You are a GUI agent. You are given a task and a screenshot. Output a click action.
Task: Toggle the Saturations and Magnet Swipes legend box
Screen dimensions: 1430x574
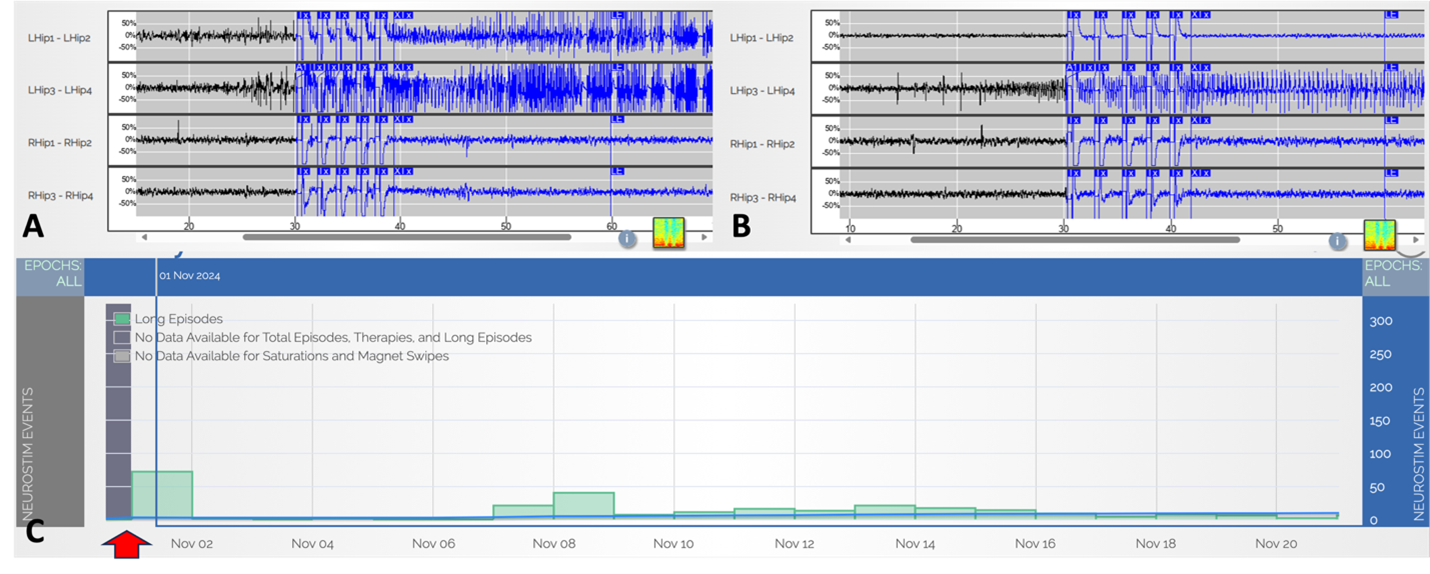(121, 356)
